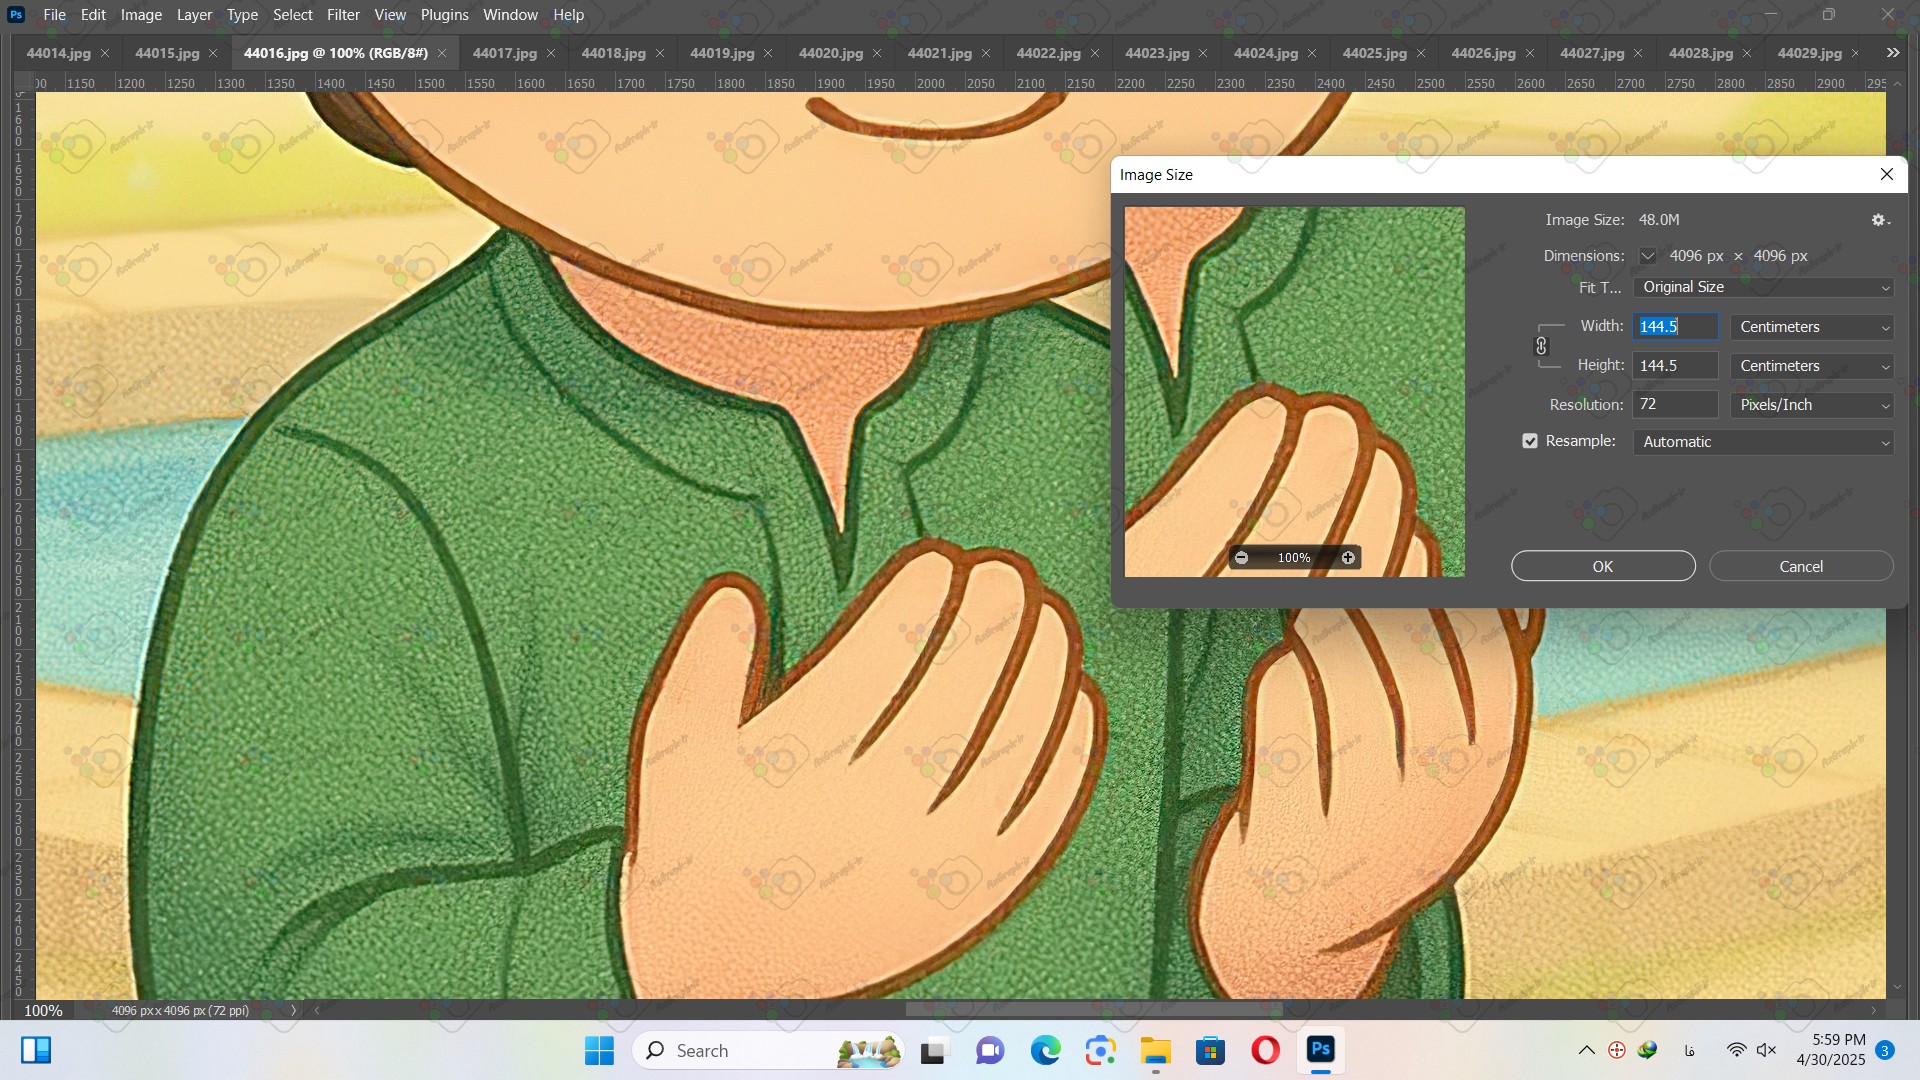Open the Edit menu

[93, 15]
